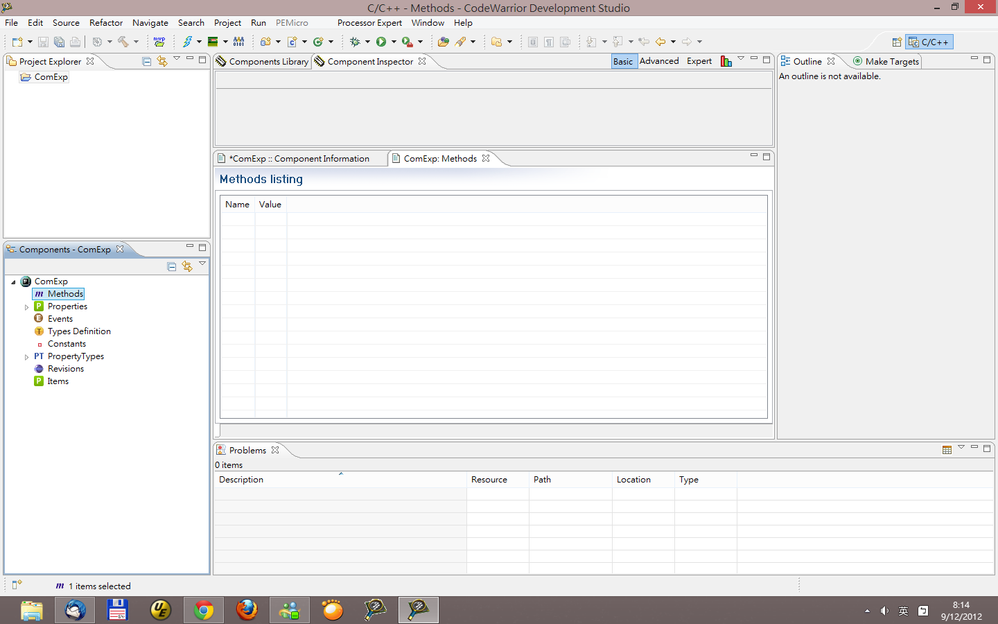Collapse the ComExp component tree node

point(13,281)
